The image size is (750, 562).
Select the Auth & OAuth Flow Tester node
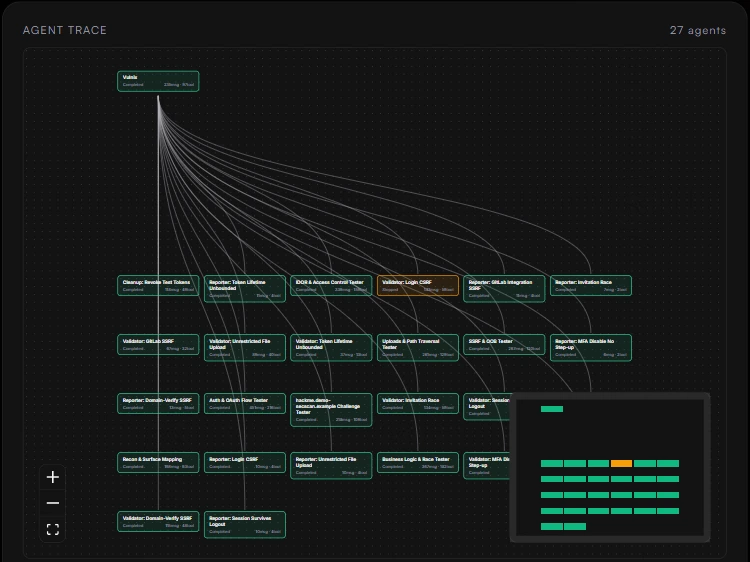click(245, 404)
